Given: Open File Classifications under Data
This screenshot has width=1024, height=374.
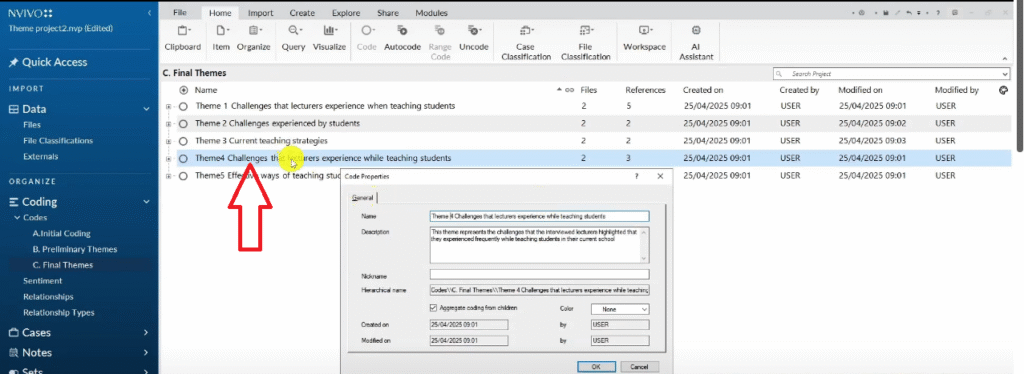Looking at the screenshot, I should pyautogui.click(x=57, y=140).
